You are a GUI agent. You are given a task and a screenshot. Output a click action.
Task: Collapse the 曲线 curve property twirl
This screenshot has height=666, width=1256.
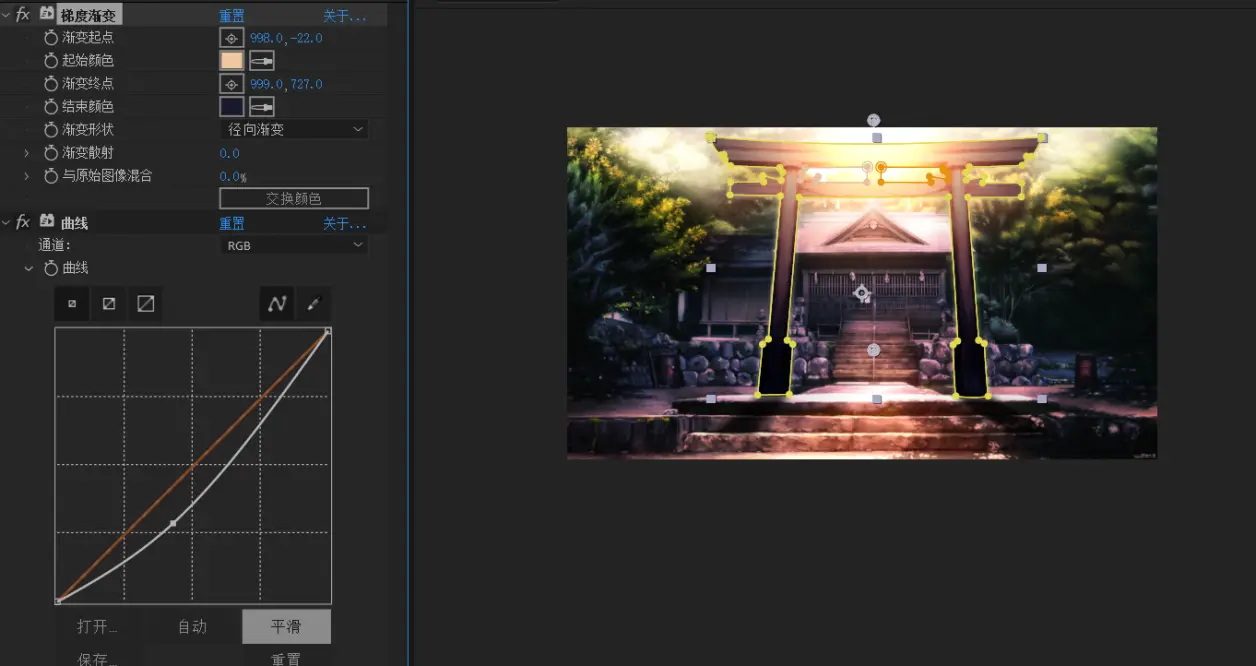click(x=28, y=268)
